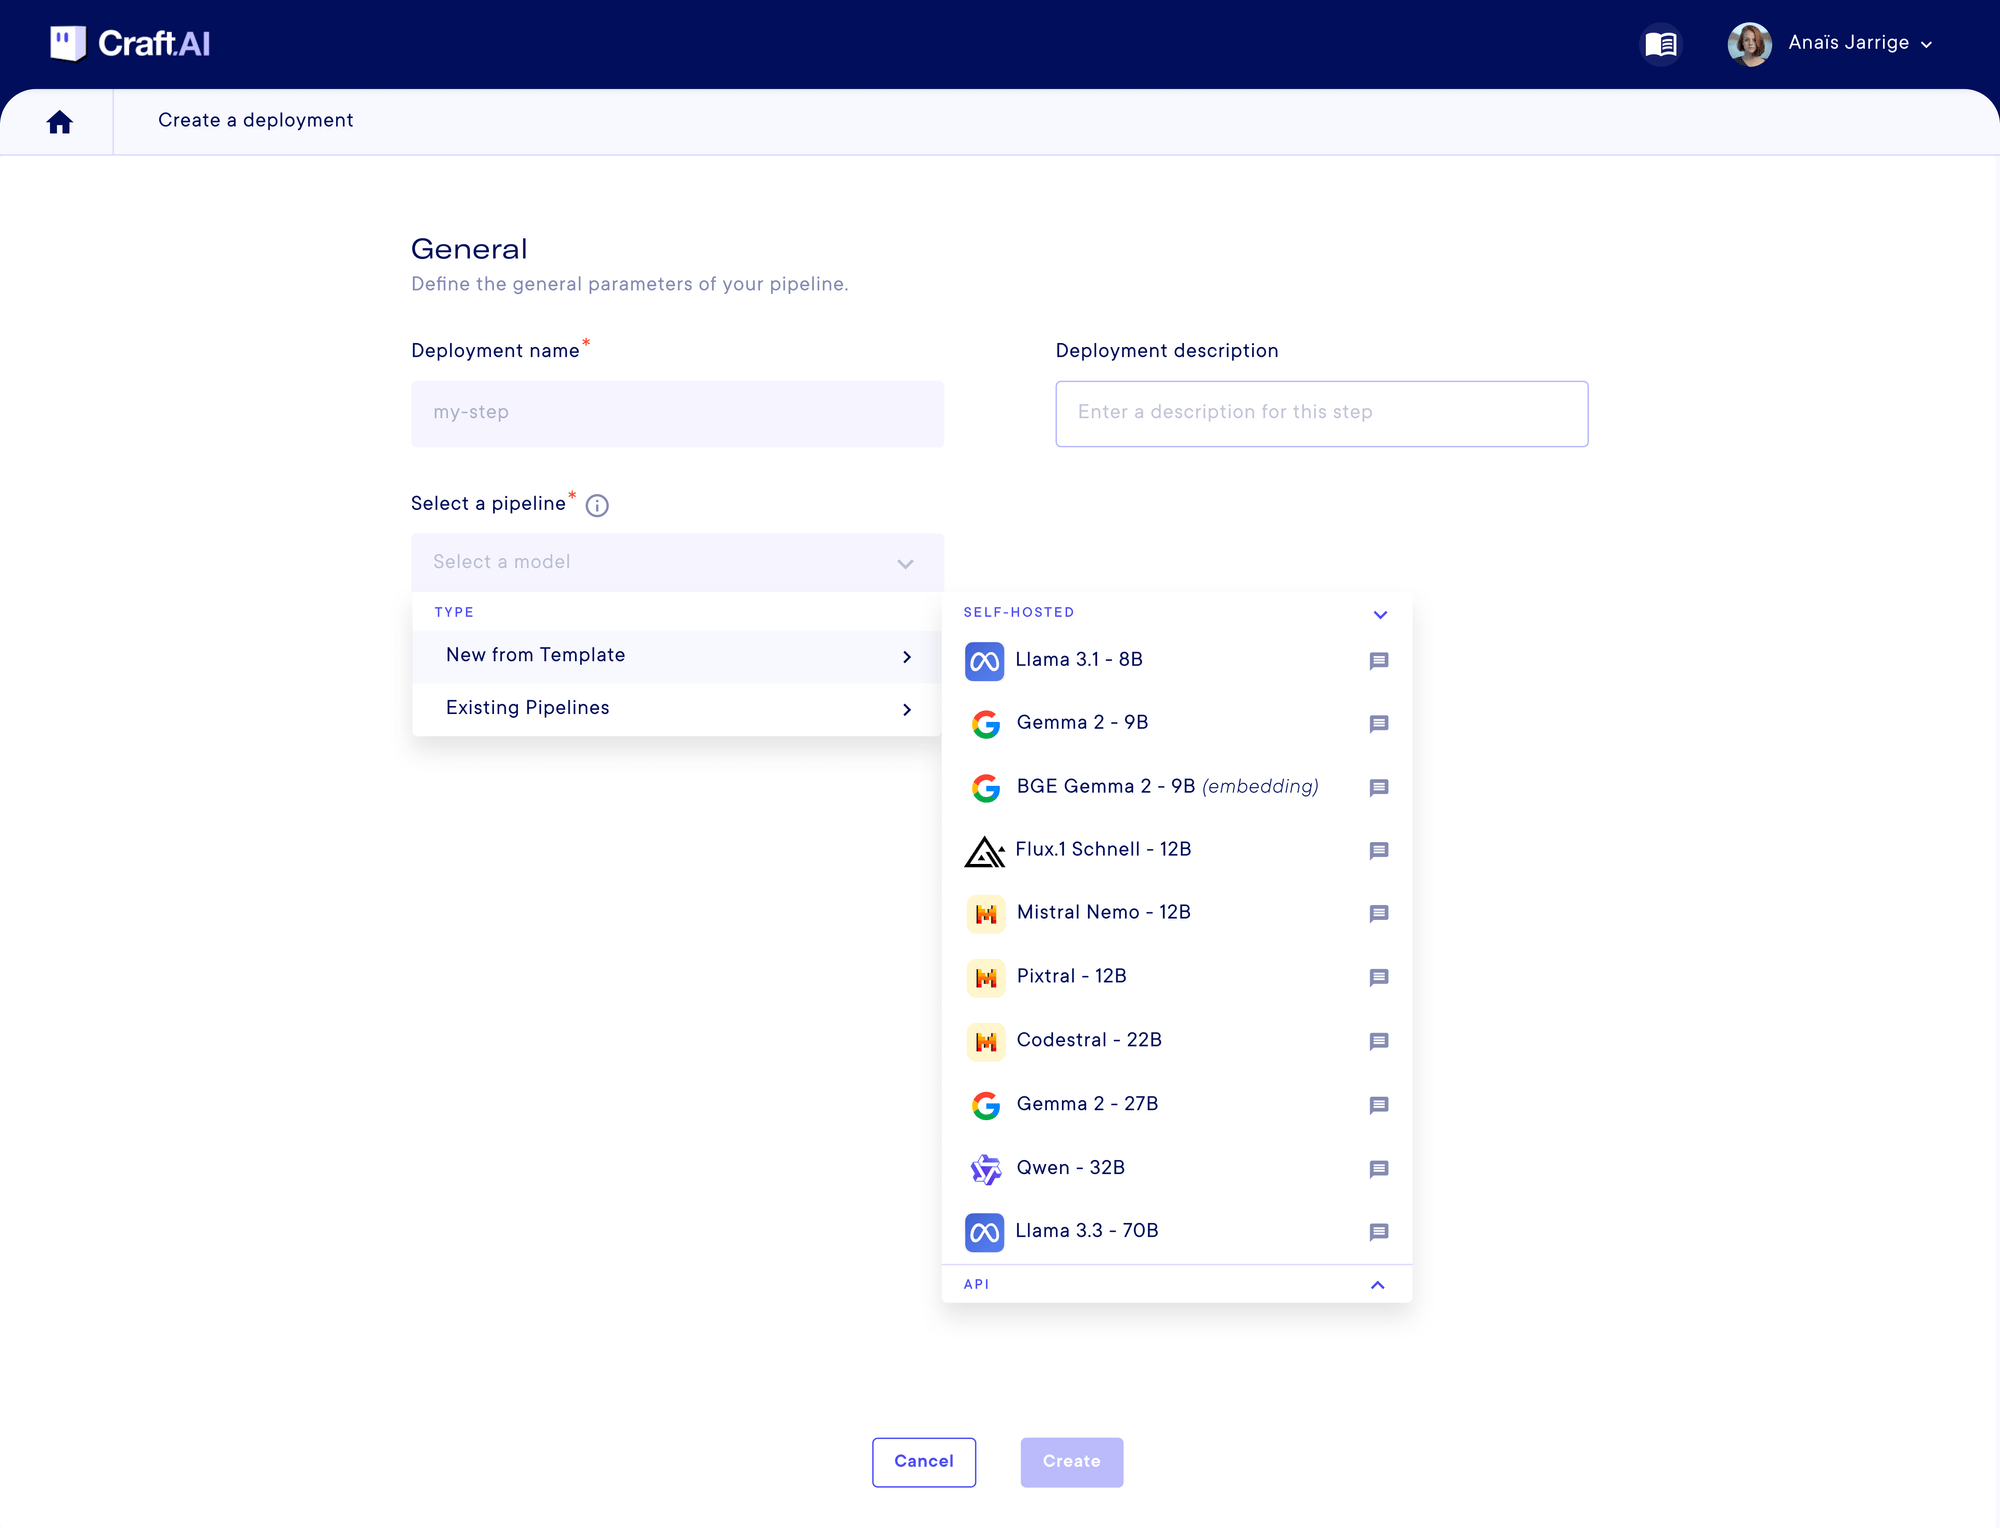
Task: Open chat icon for Codestral - 22B
Action: tap(1379, 1042)
